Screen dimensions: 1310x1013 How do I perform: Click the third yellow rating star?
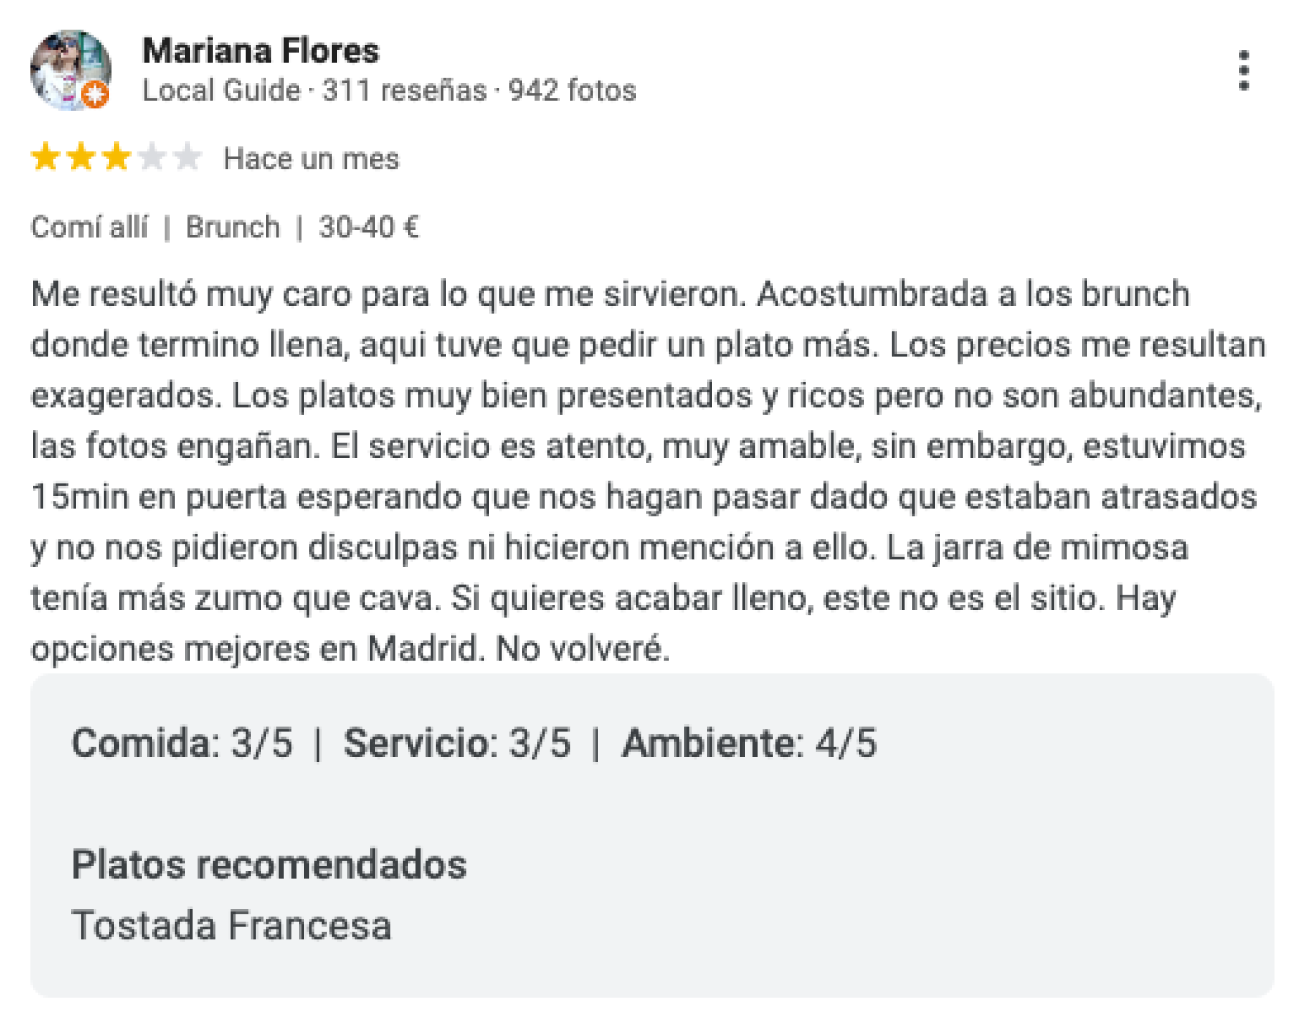[116, 157]
